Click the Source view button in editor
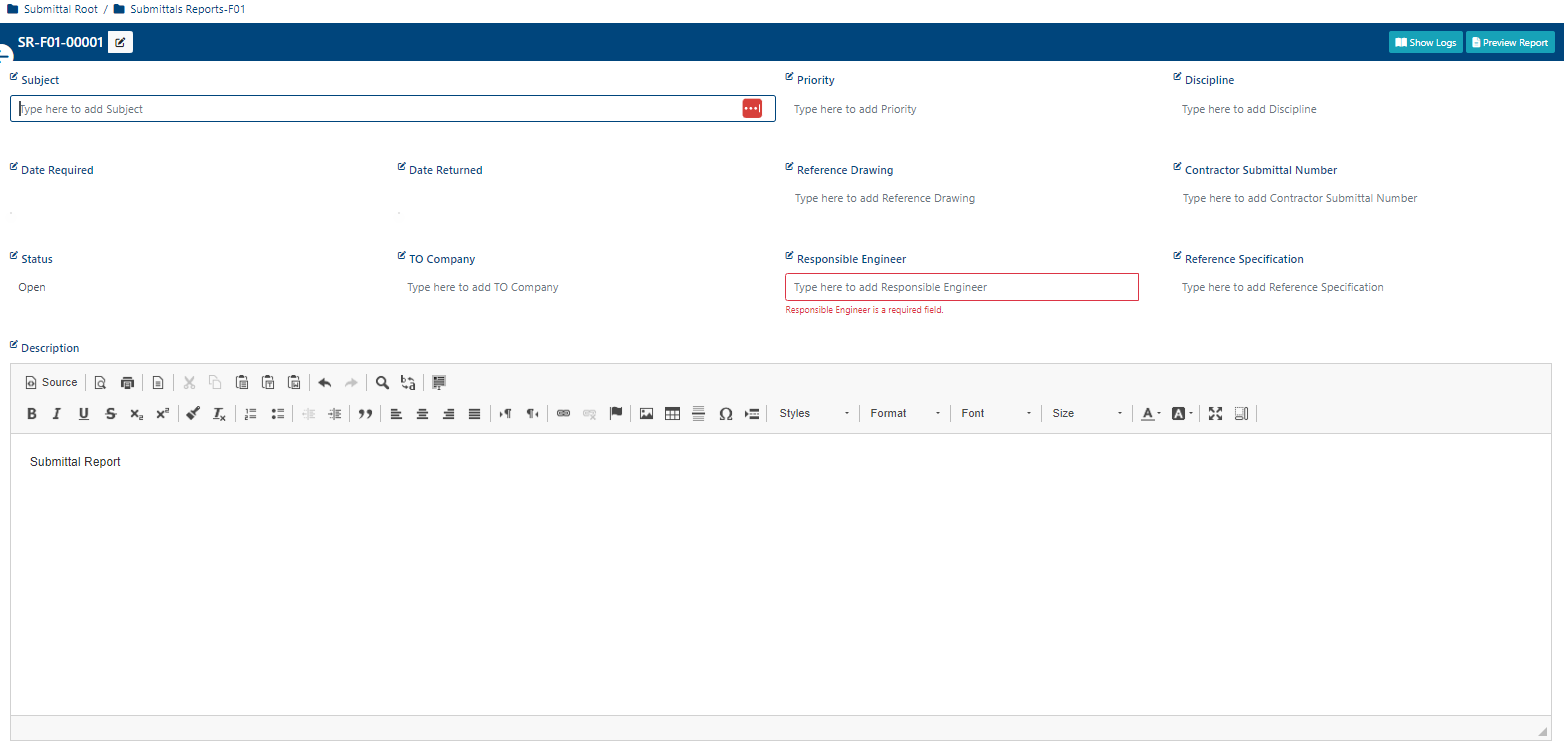The width and height of the screenshot is (1564, 750). (x=51, y=382)
